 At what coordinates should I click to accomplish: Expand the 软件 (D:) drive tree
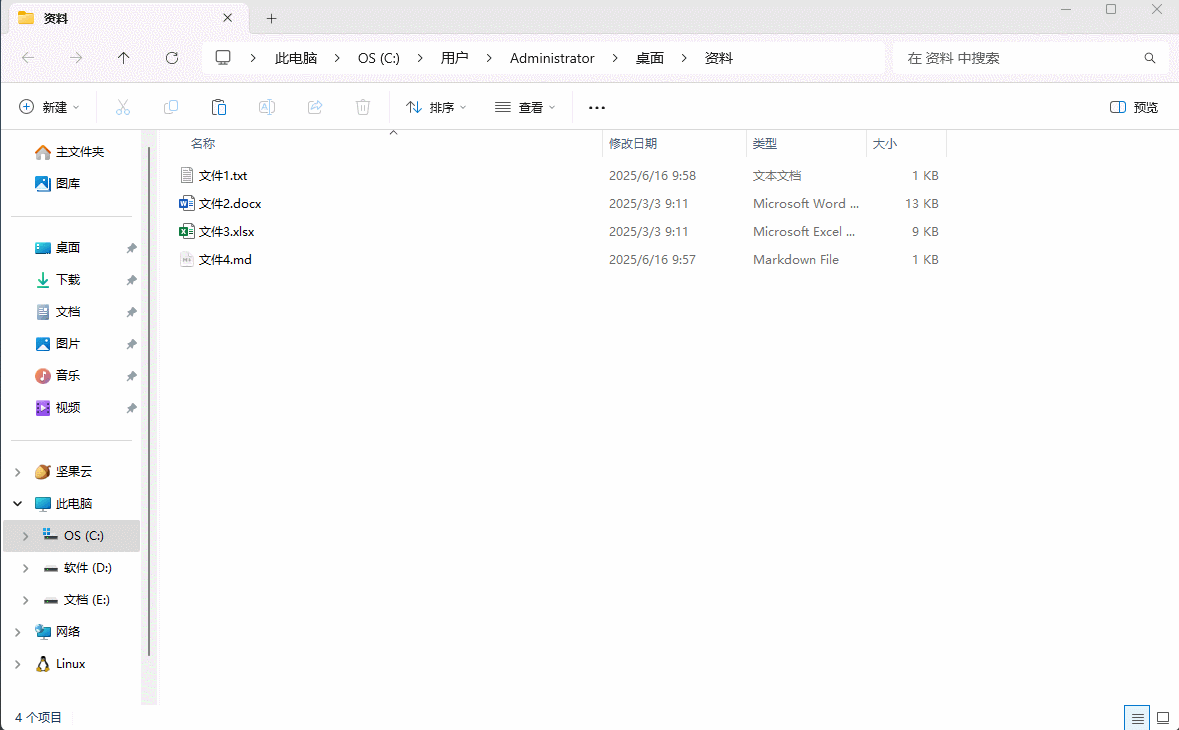tap(26, 568)
